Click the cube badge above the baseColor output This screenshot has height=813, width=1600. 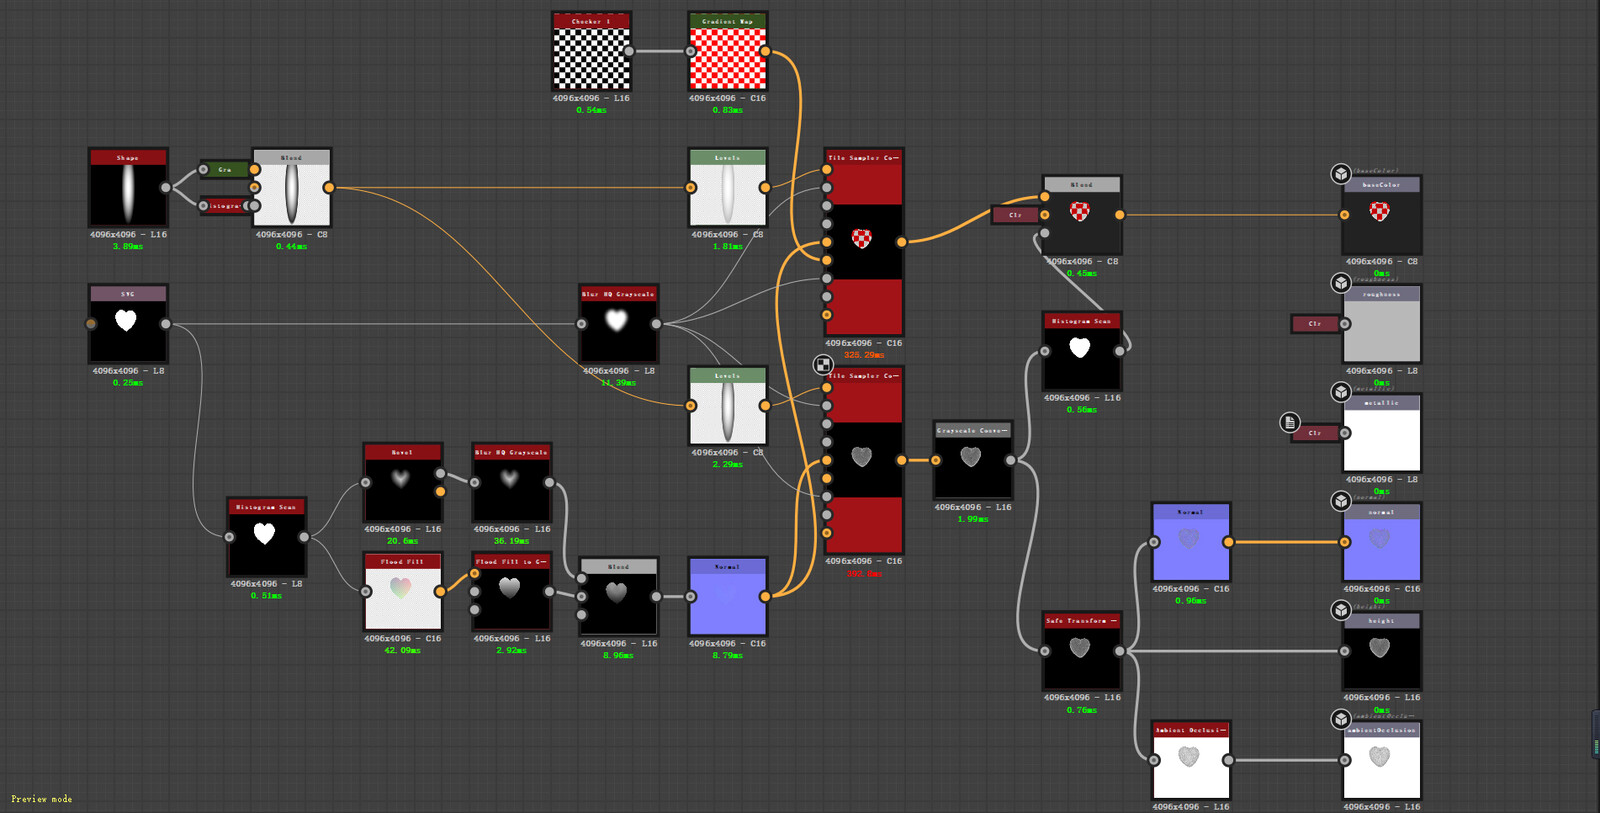point(1341,174)
